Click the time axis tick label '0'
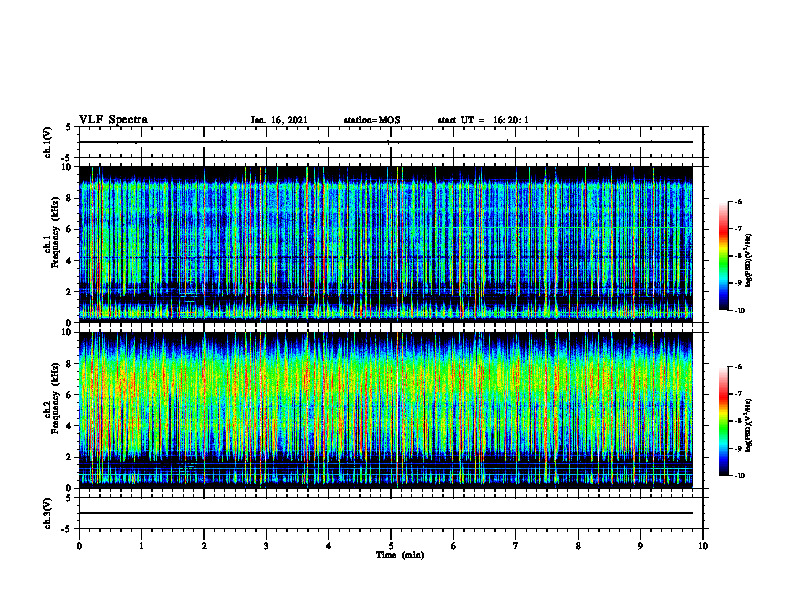This screenshot has width=792, height=612. [x=79, y=546]
